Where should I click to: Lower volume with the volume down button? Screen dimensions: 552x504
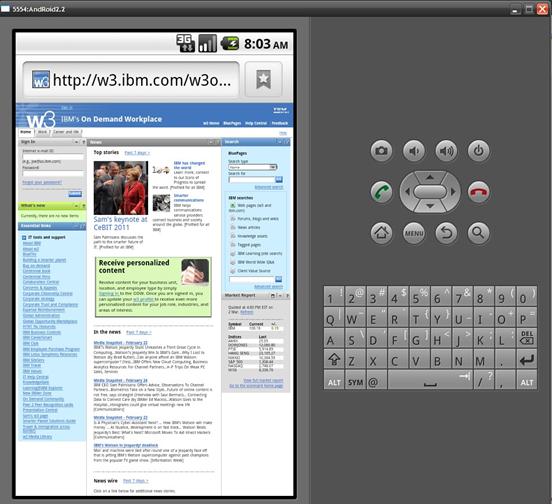point(414,151)
